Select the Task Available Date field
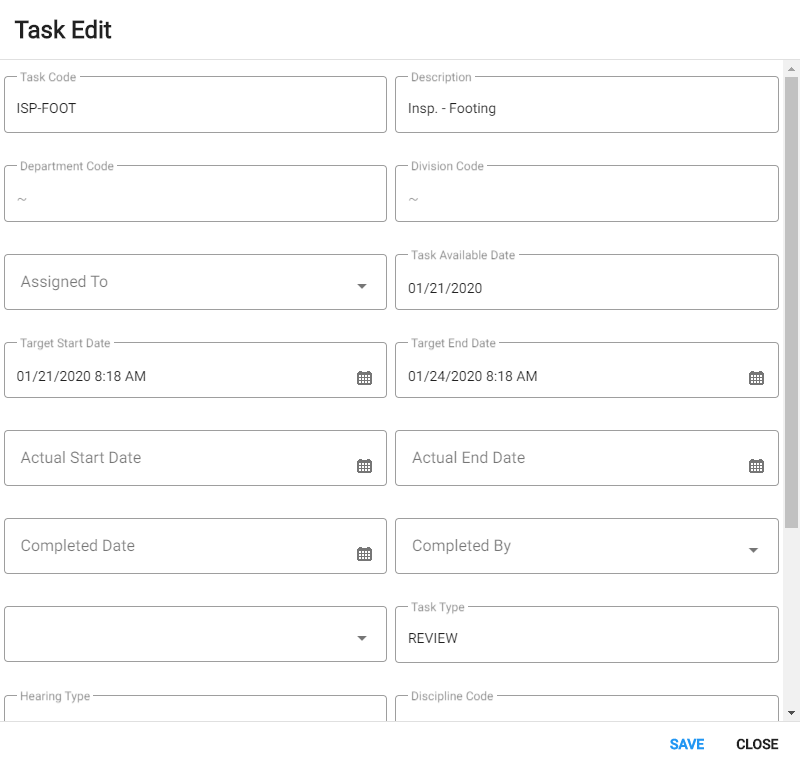 [587, 282]
